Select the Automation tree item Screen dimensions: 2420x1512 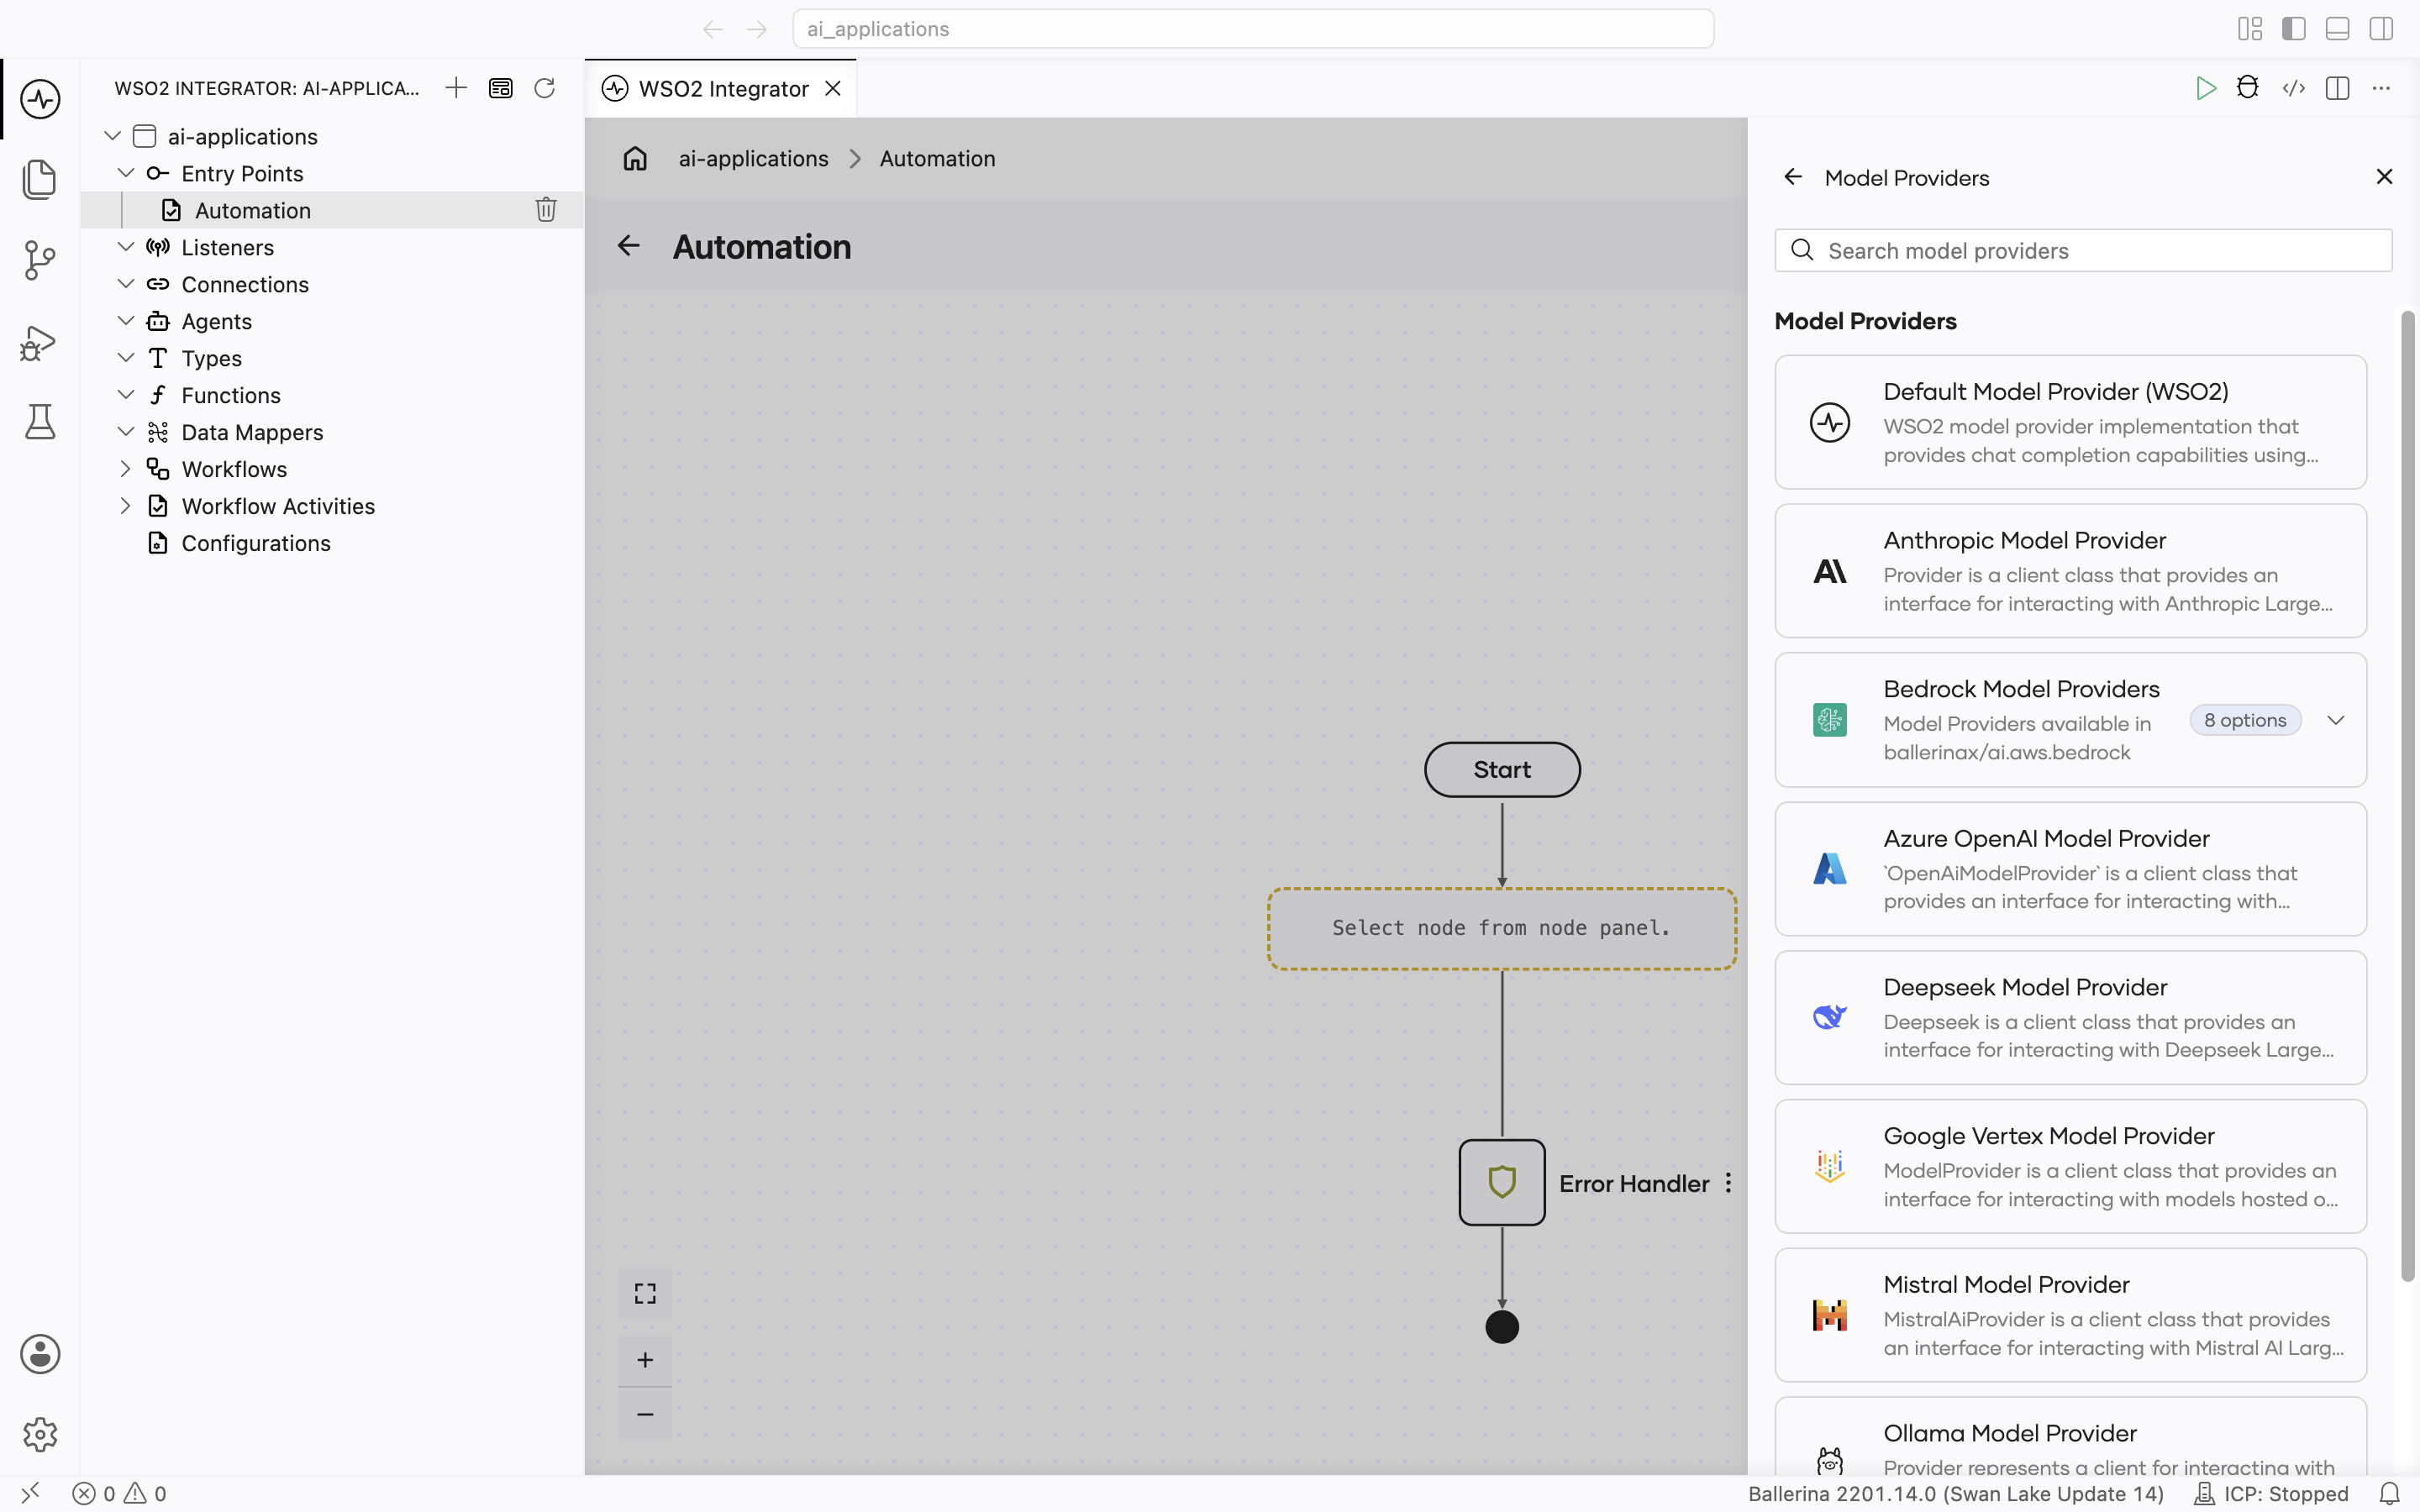(332, 210)
